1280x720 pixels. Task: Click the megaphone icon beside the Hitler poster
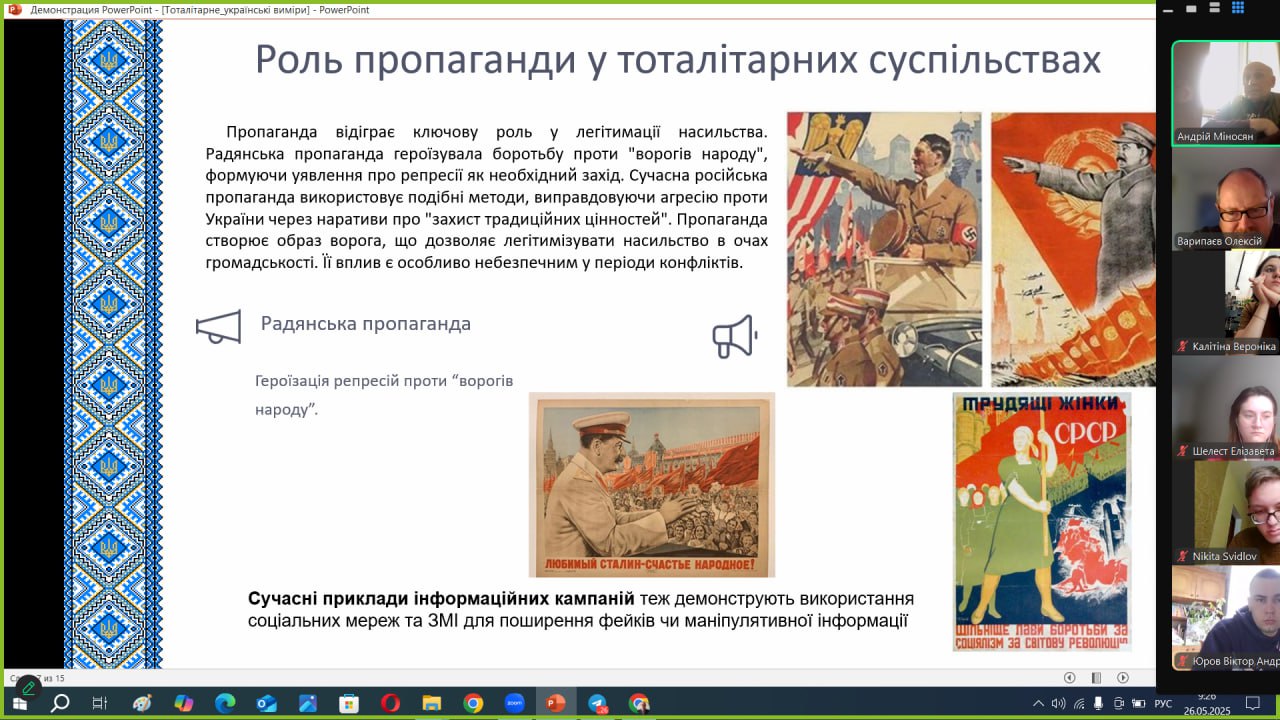click(735, 337)
